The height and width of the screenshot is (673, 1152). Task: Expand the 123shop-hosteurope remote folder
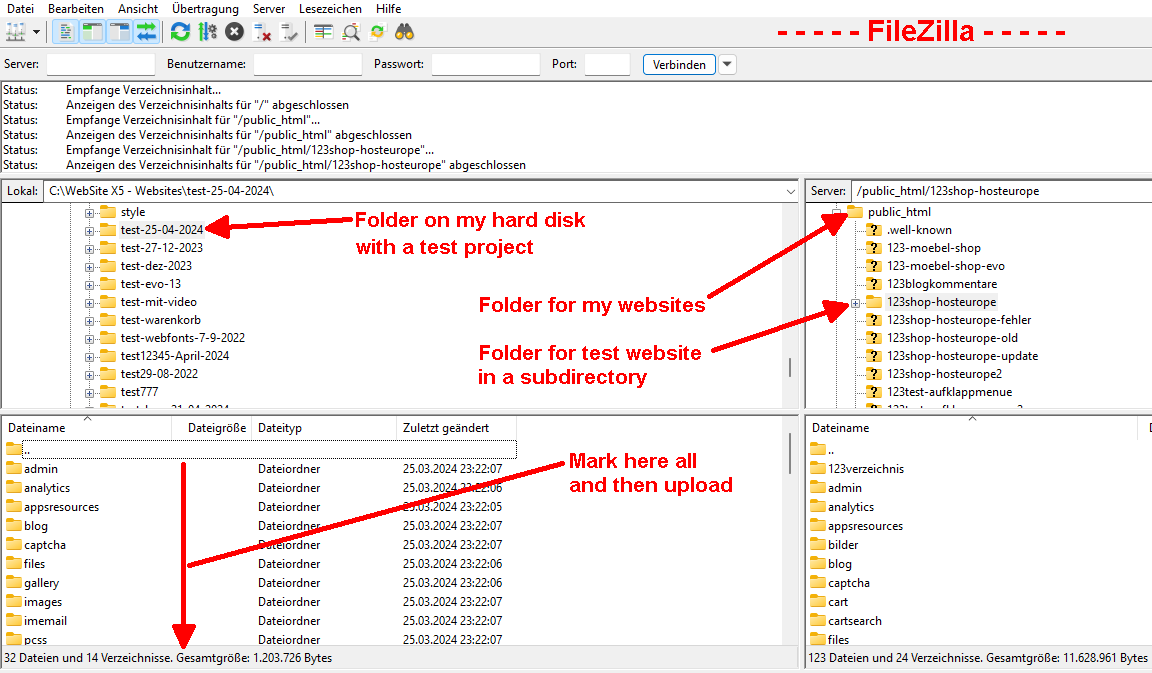click(855, 302)
